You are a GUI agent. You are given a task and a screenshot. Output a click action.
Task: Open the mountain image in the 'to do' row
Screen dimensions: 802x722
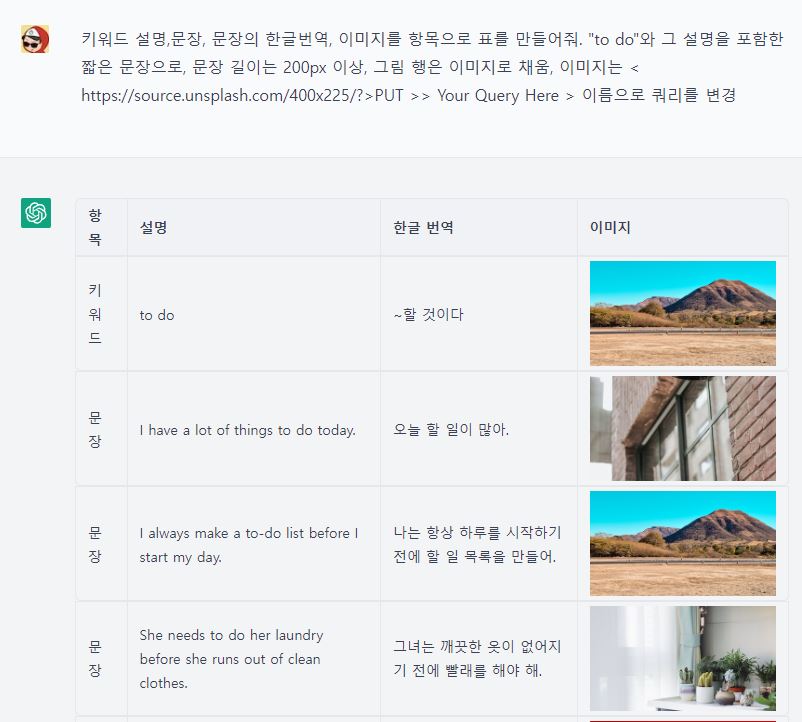click(682, 313)
